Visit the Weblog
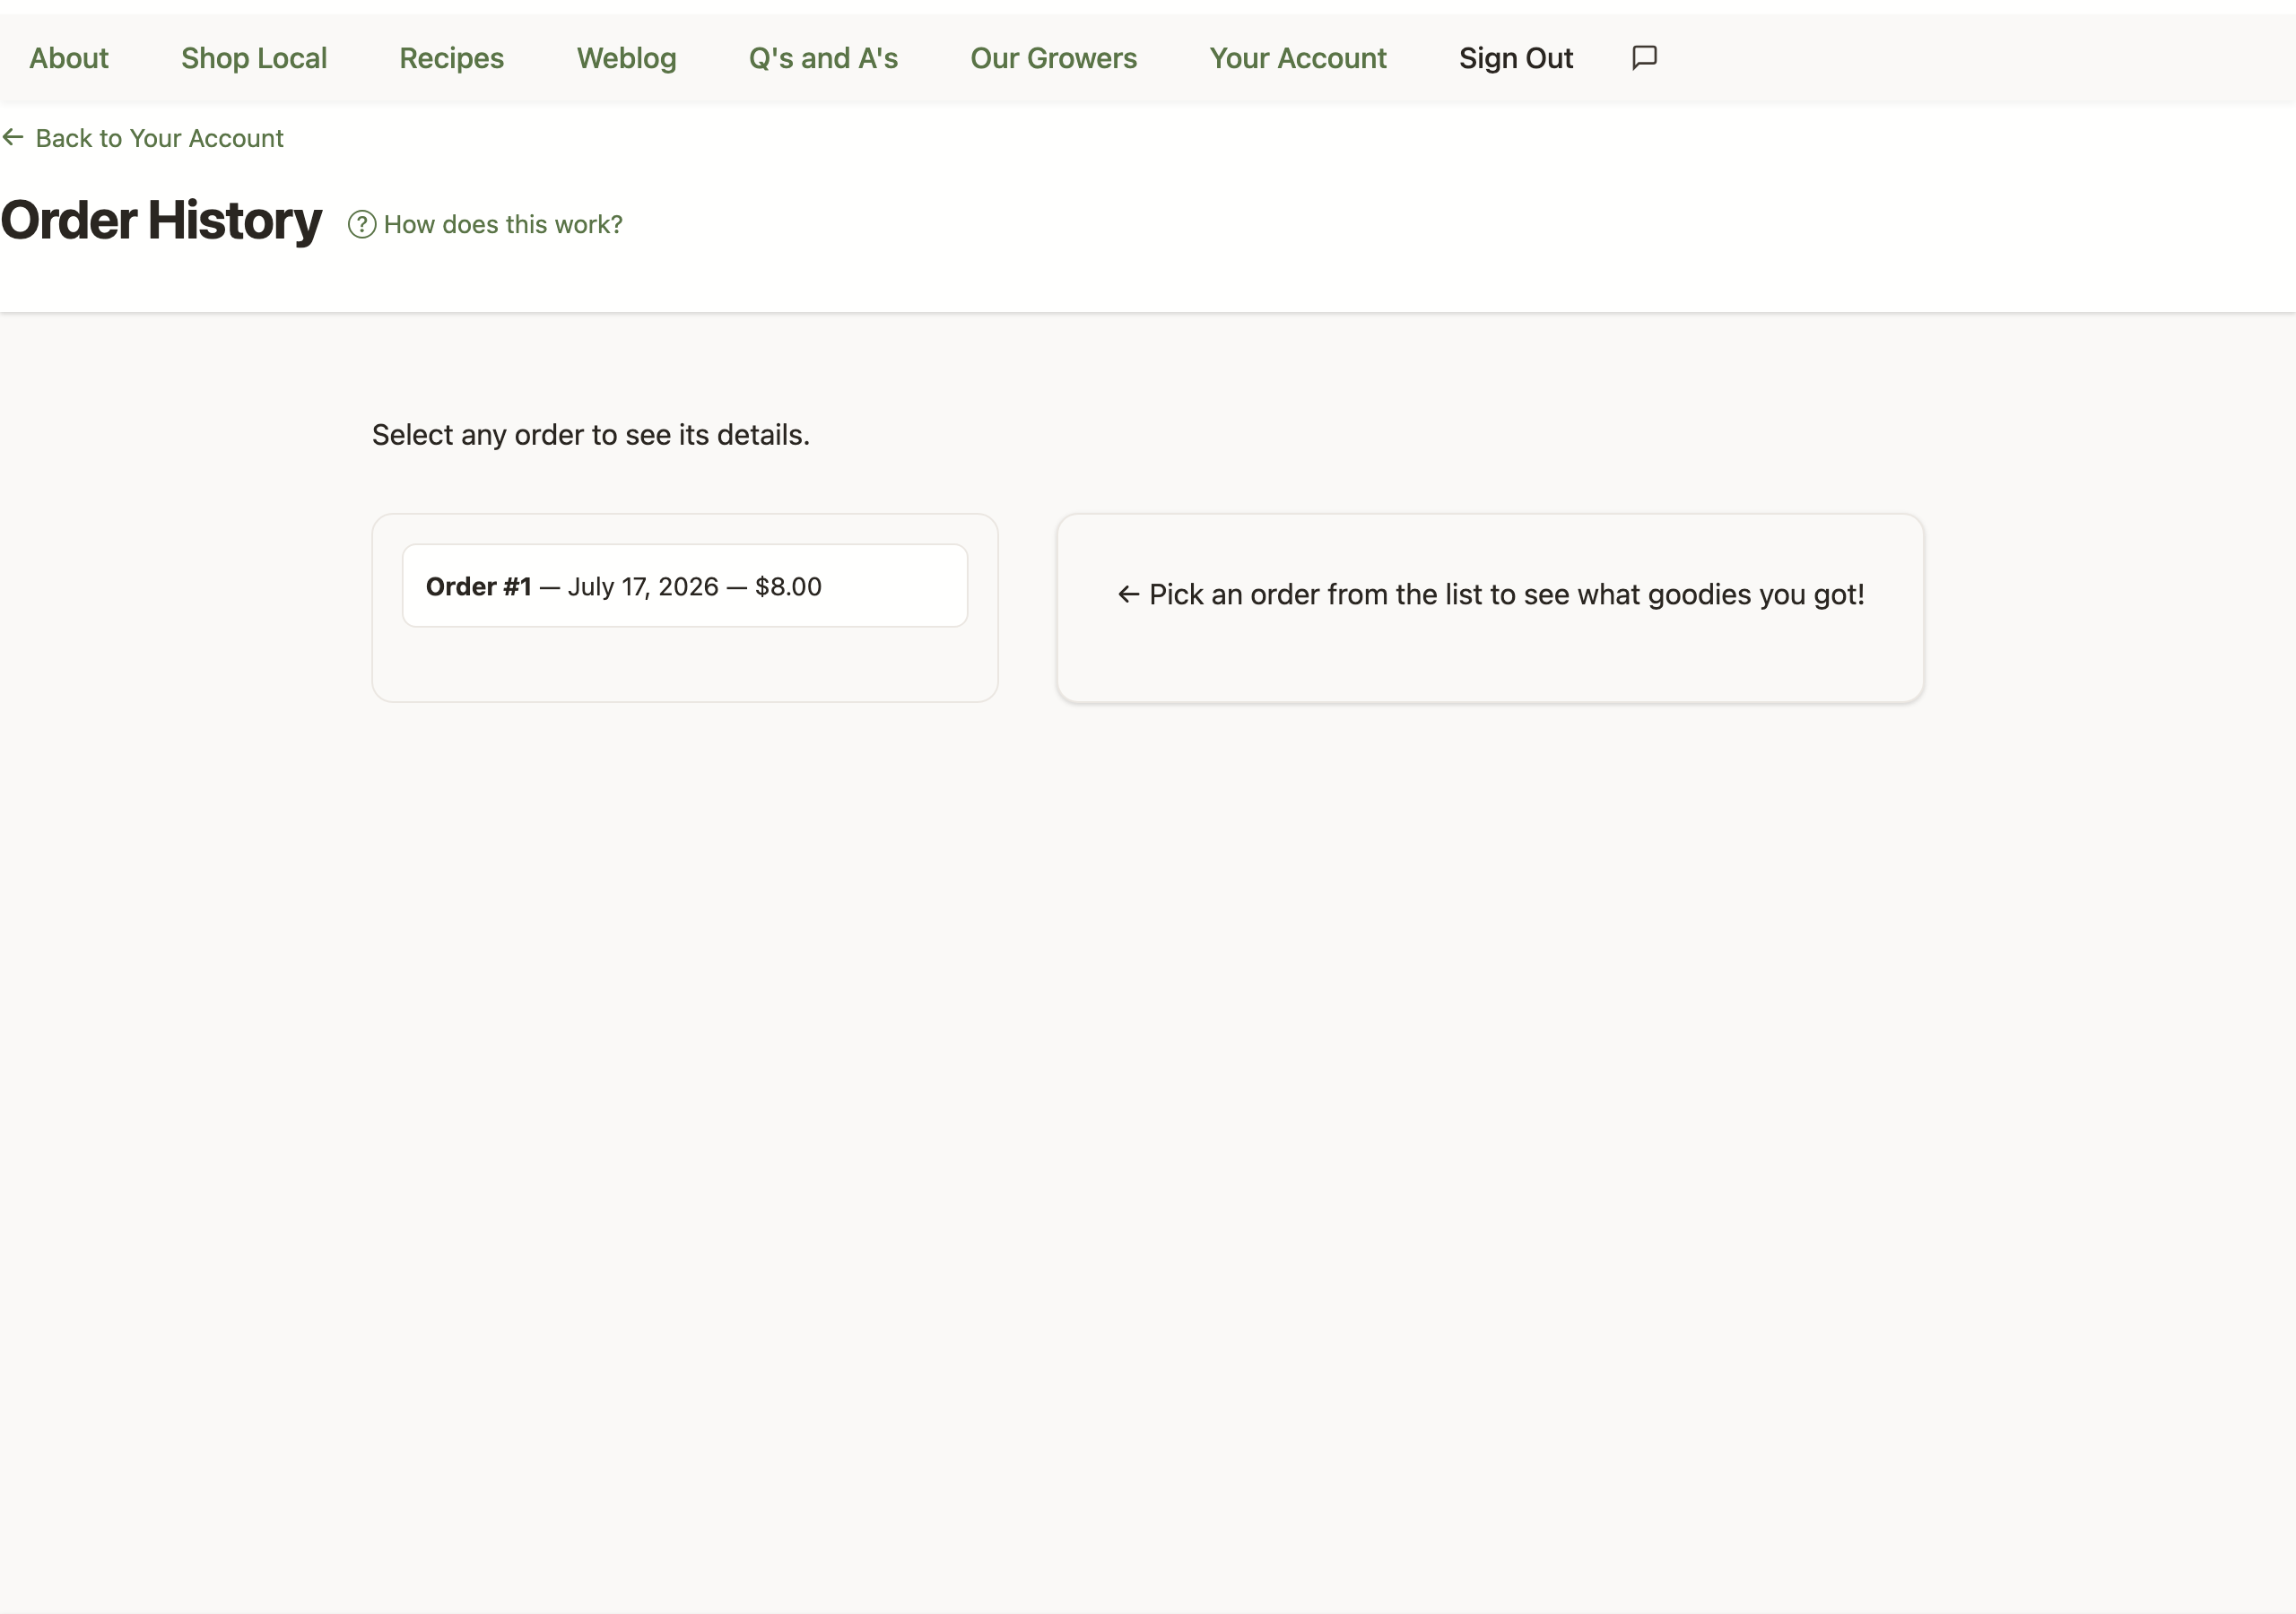Viewport: 2296px width, 1614px height. point(626,58)
